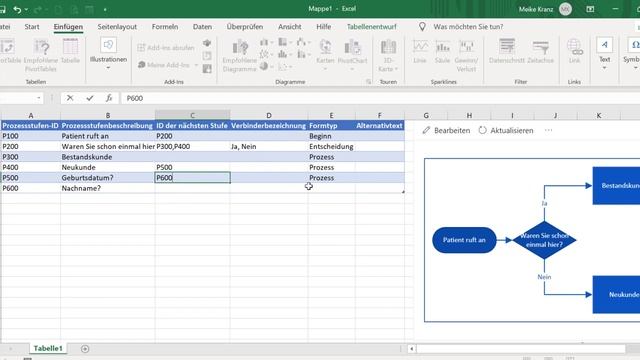Click the Zeitachse filter icon
This screenshot has width=640, height=360.
click(540, 51)
